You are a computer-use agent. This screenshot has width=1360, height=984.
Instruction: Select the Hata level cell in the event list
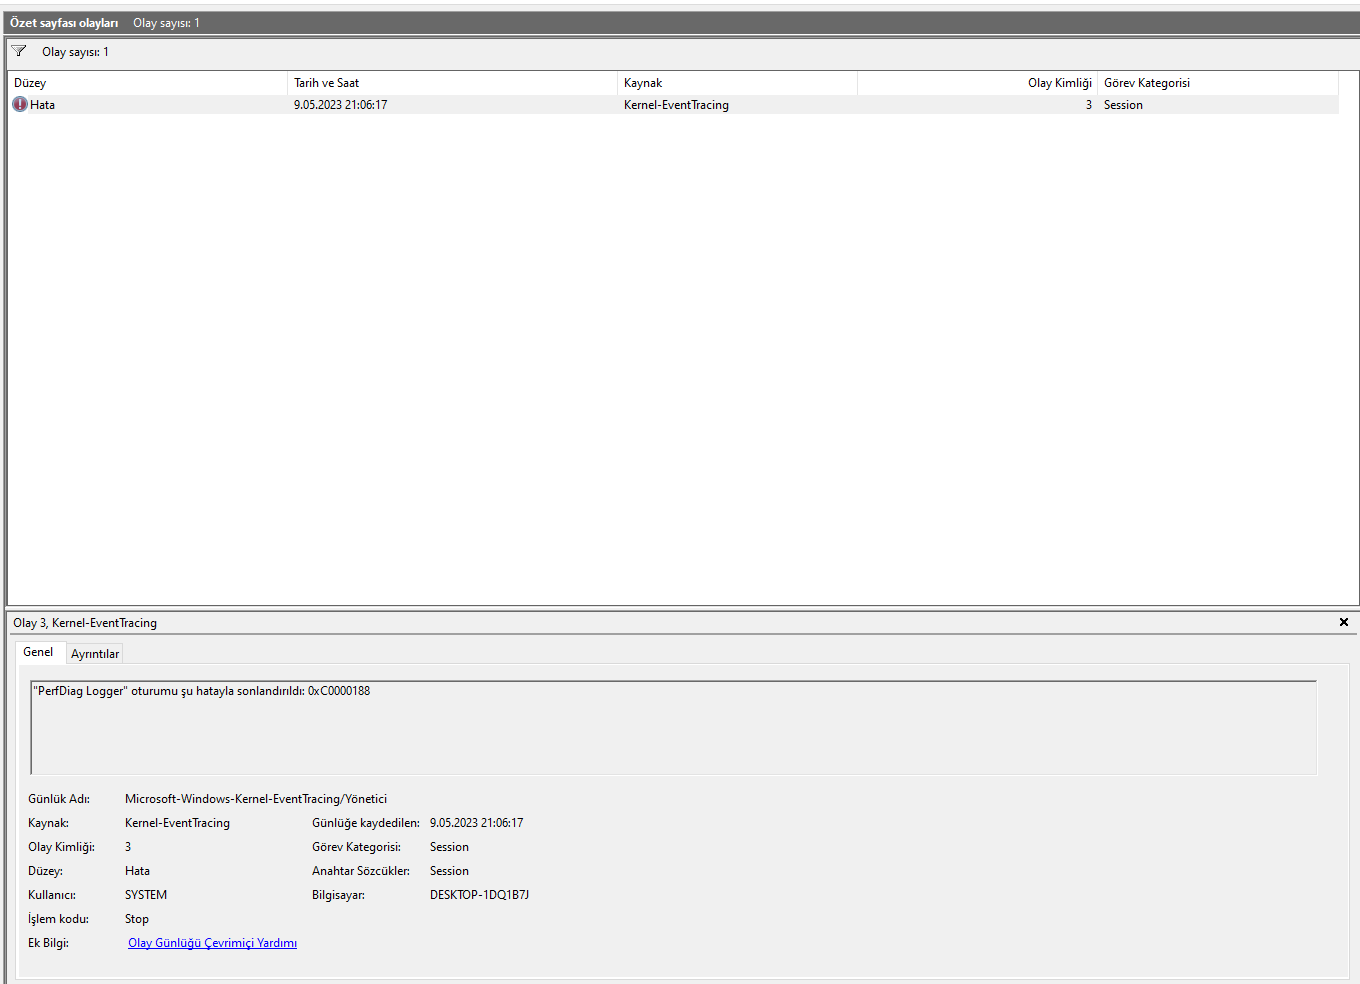tap(42, 105)
